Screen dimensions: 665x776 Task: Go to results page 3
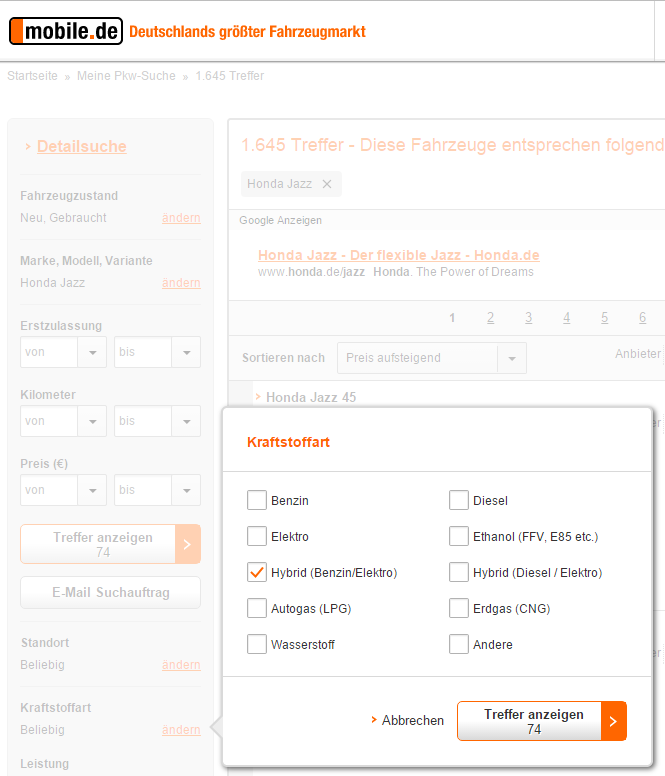528,318
